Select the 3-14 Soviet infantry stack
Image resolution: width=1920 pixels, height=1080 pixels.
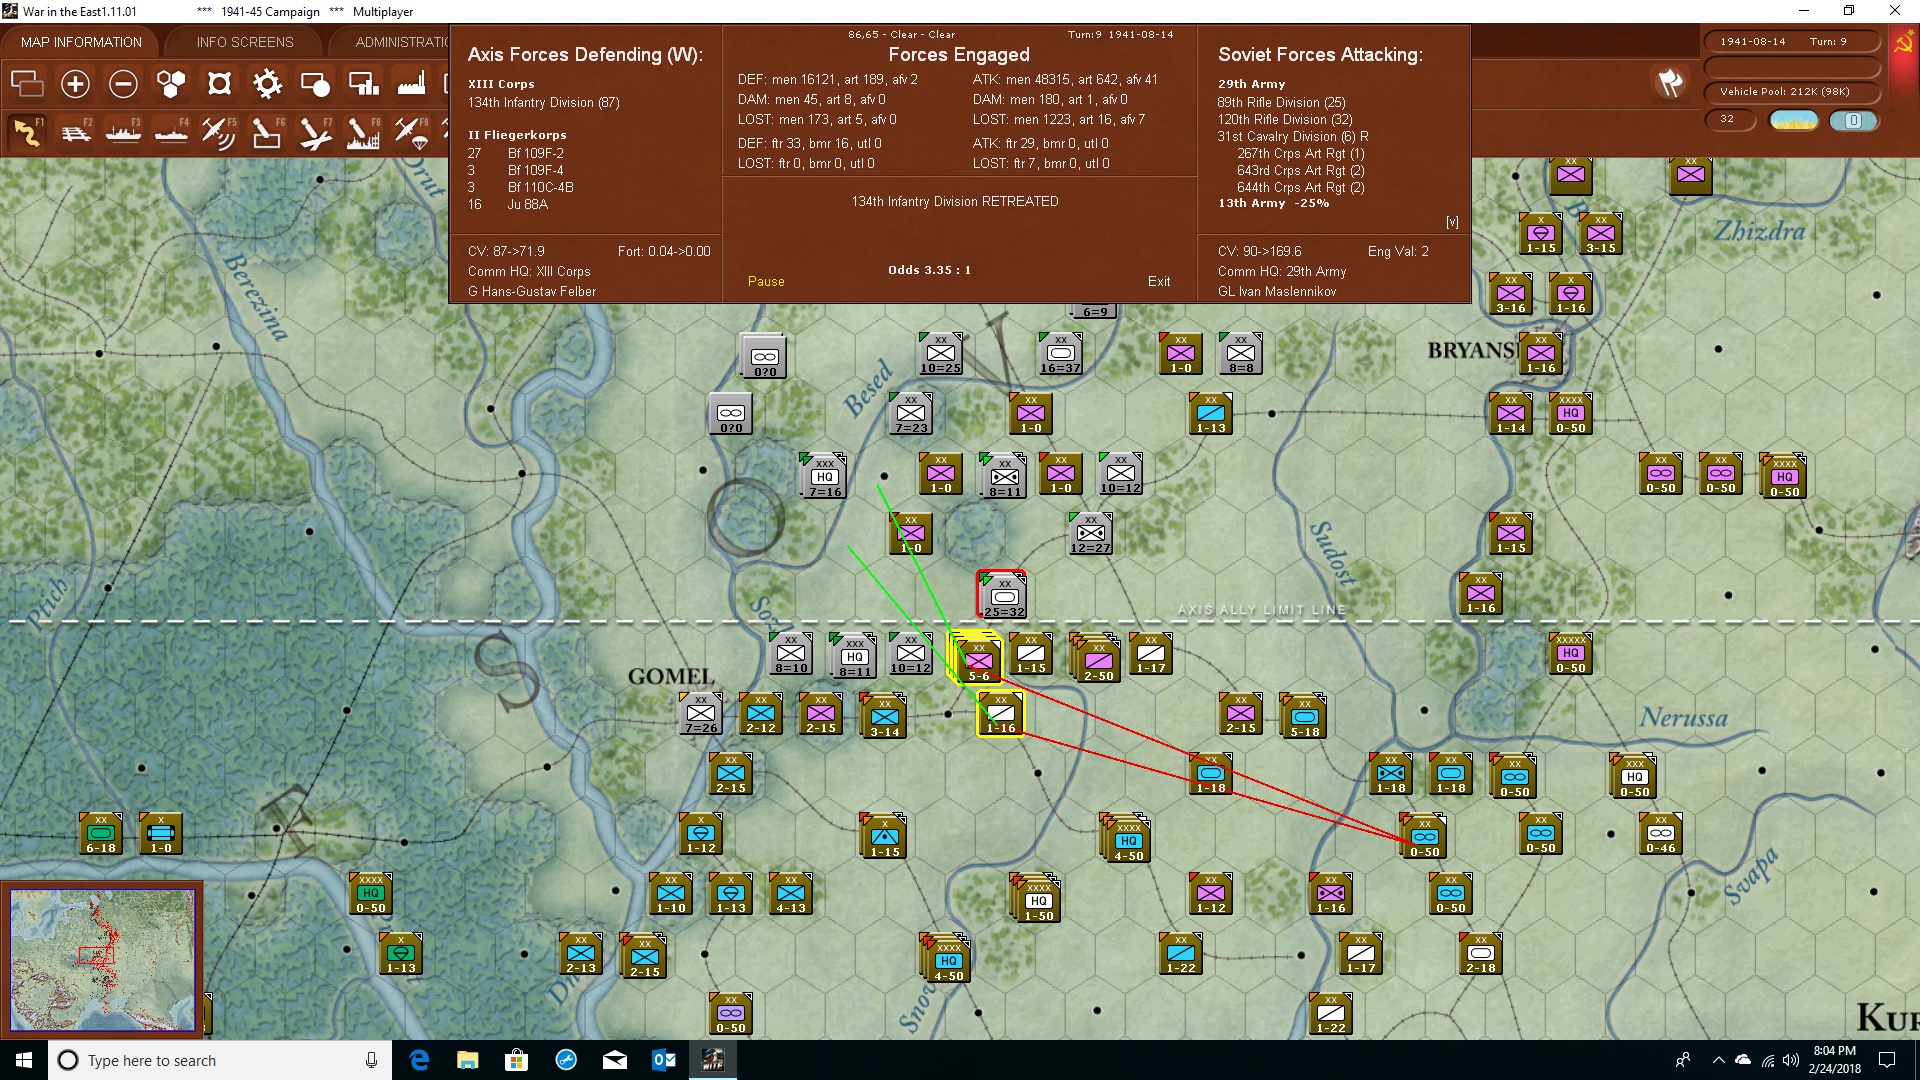884,716
